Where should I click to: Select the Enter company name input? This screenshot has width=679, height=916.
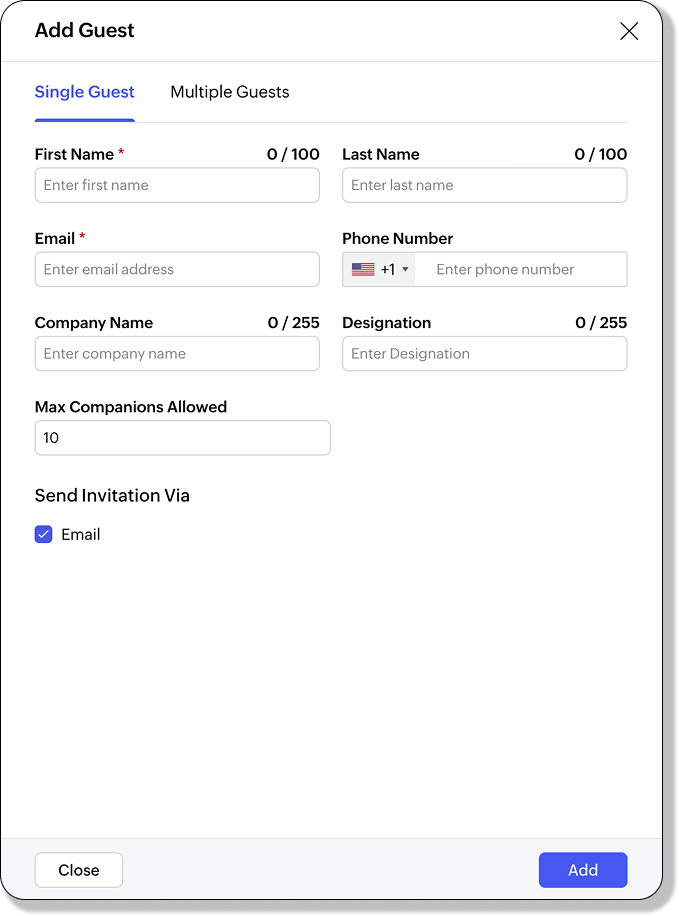[x=177, y=353]
